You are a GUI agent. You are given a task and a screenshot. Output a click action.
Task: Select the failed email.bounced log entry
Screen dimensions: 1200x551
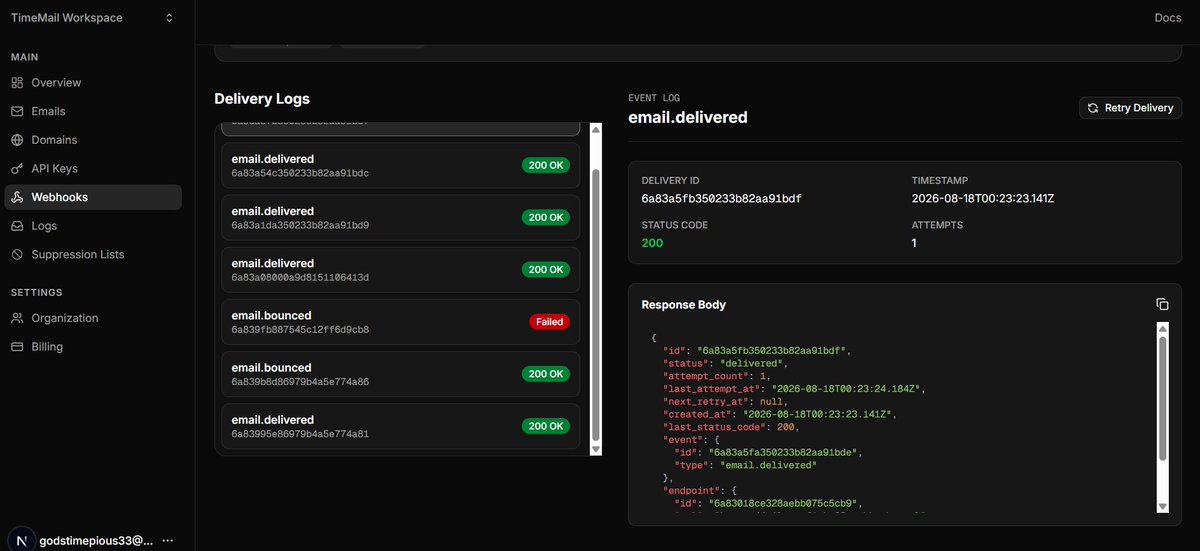(x=400, y=322)
